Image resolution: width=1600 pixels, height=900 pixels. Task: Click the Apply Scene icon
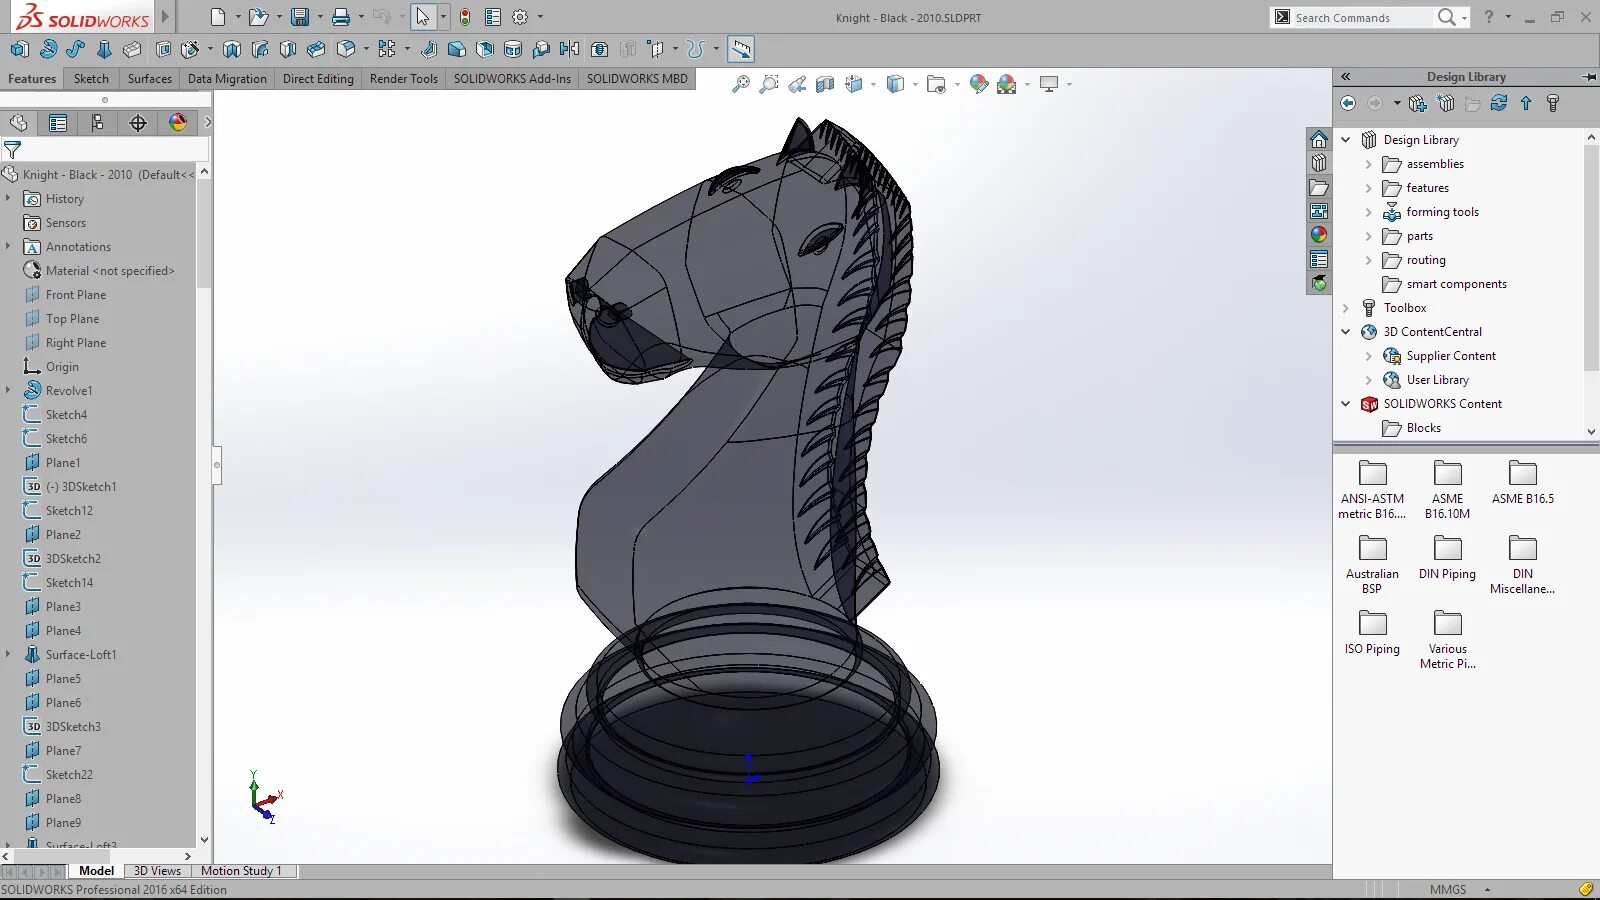coord(1007,85)
